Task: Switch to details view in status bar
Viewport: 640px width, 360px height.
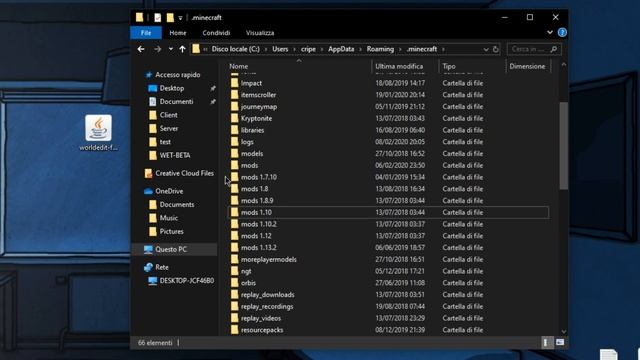Action: 546,342
